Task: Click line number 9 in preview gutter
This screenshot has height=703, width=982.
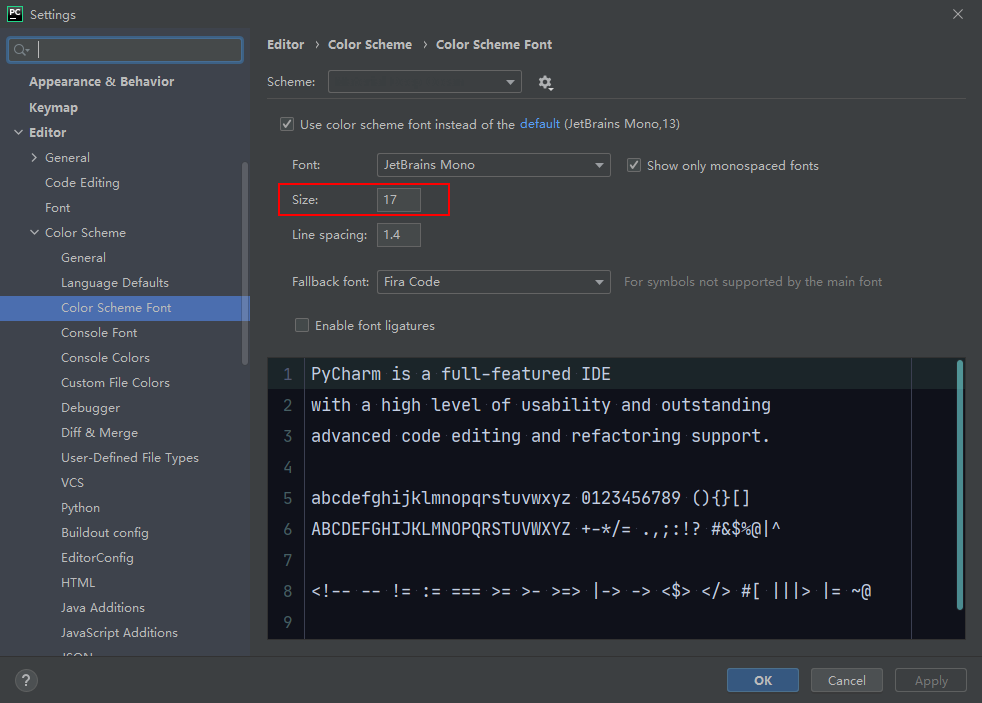Action: (x=287, y=622)
